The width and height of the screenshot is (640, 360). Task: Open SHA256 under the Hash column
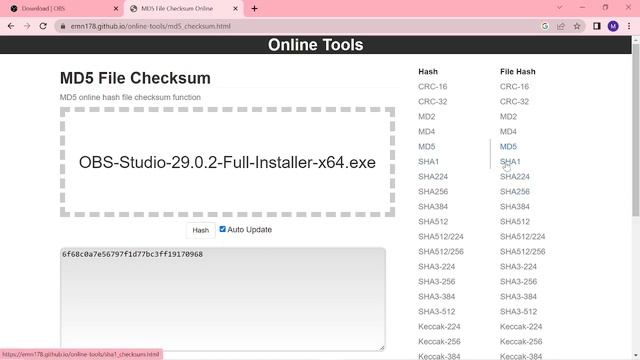(433, 191)
